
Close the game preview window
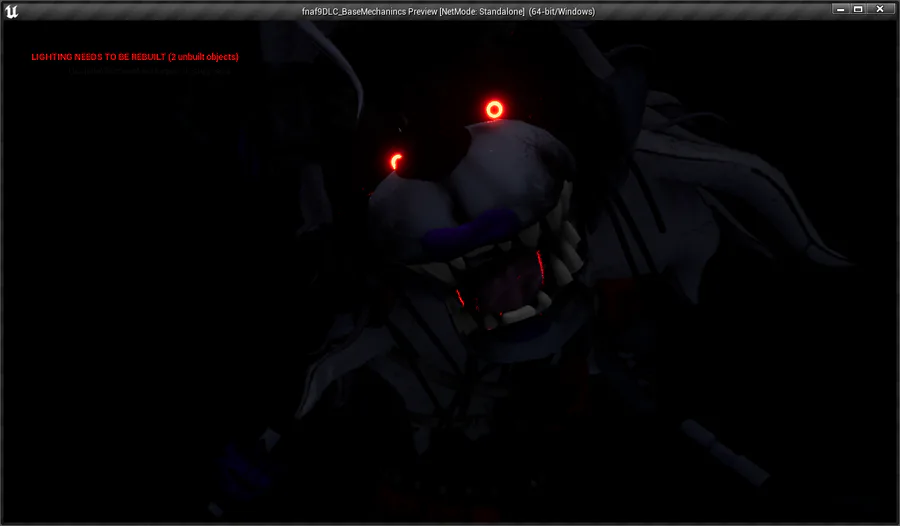tap(879, 9)
